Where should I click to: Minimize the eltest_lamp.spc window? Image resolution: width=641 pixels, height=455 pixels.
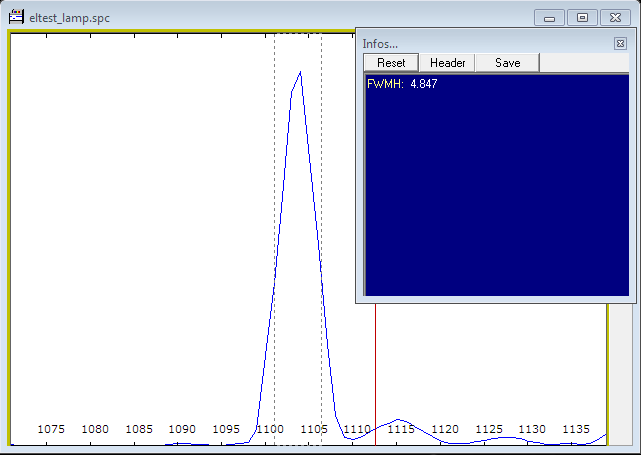click(549, 17)
